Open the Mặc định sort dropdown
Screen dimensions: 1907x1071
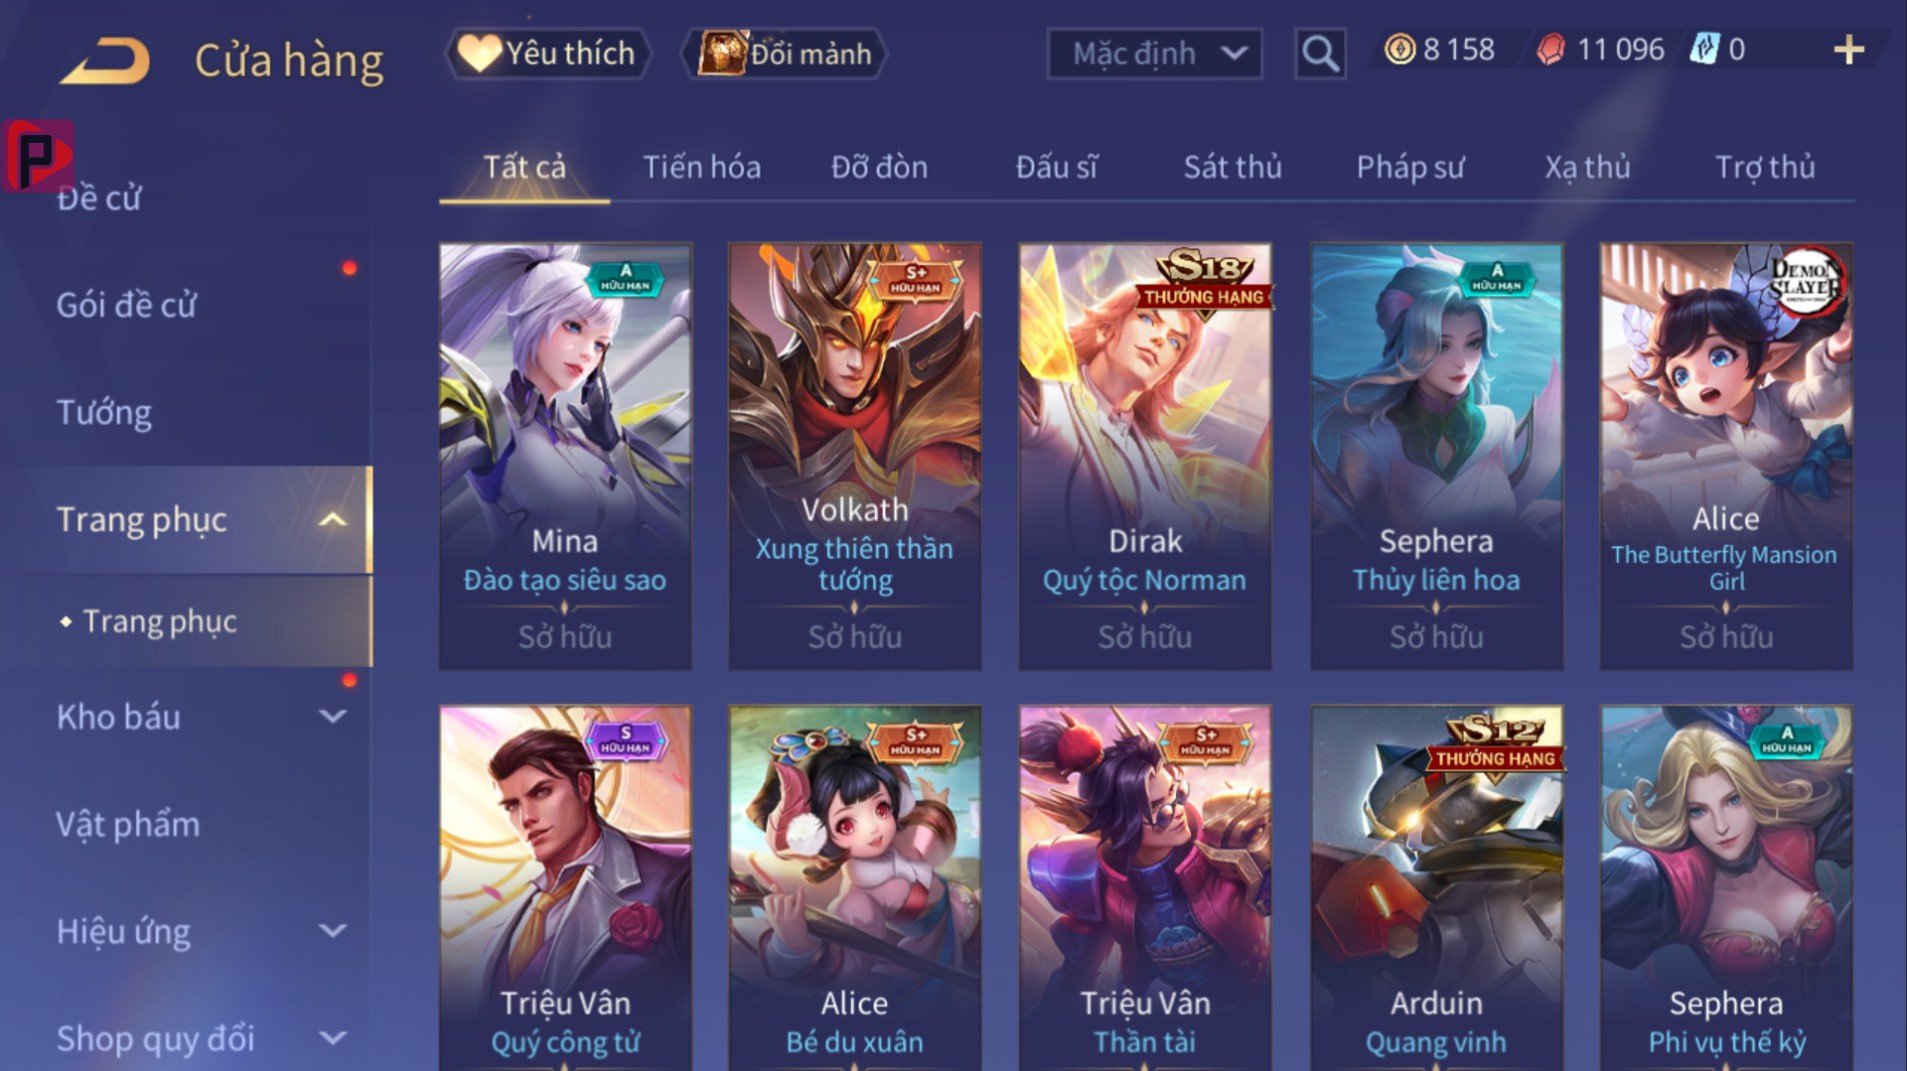(x=1154, y=53)
